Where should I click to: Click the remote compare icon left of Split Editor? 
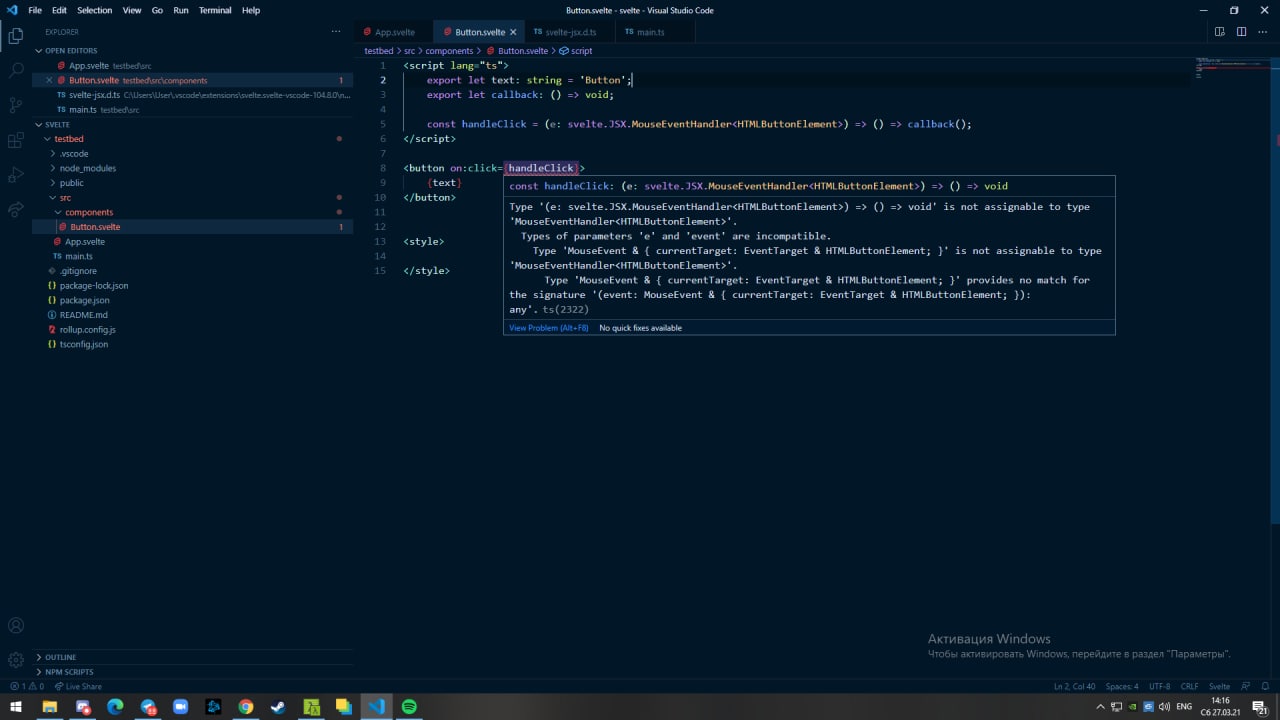(1219, 32)
